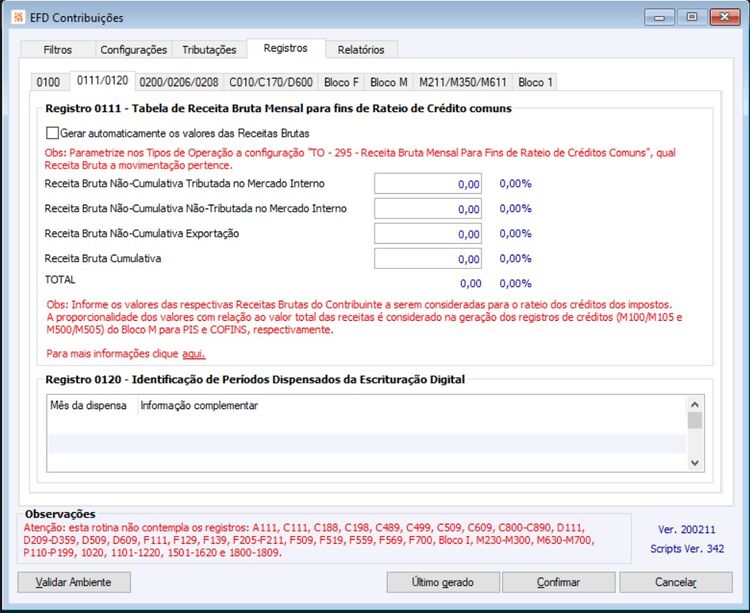The image size is (750, 613).
Task: Click the Validar Ambiente button
Action: 74,582
